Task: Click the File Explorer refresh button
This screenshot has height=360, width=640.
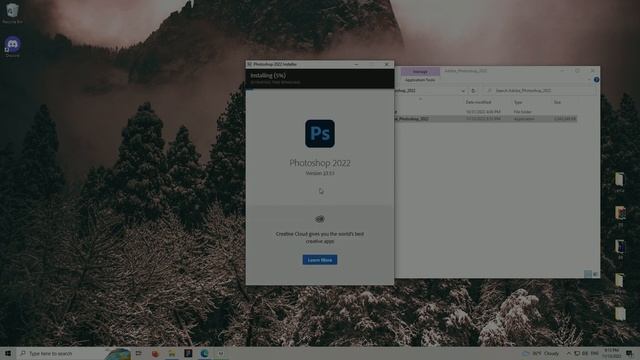Action: (473, 91)
